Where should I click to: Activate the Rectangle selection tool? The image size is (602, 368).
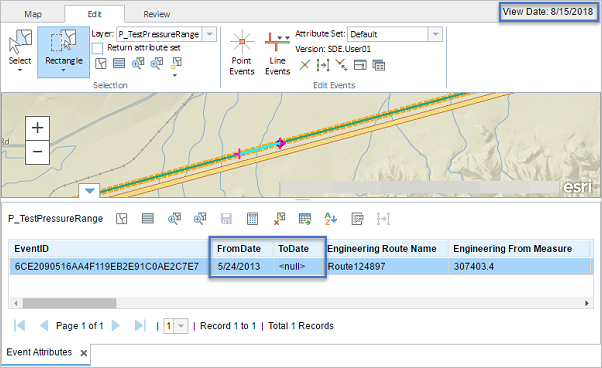pyautogui.click(x=64, y=52)
